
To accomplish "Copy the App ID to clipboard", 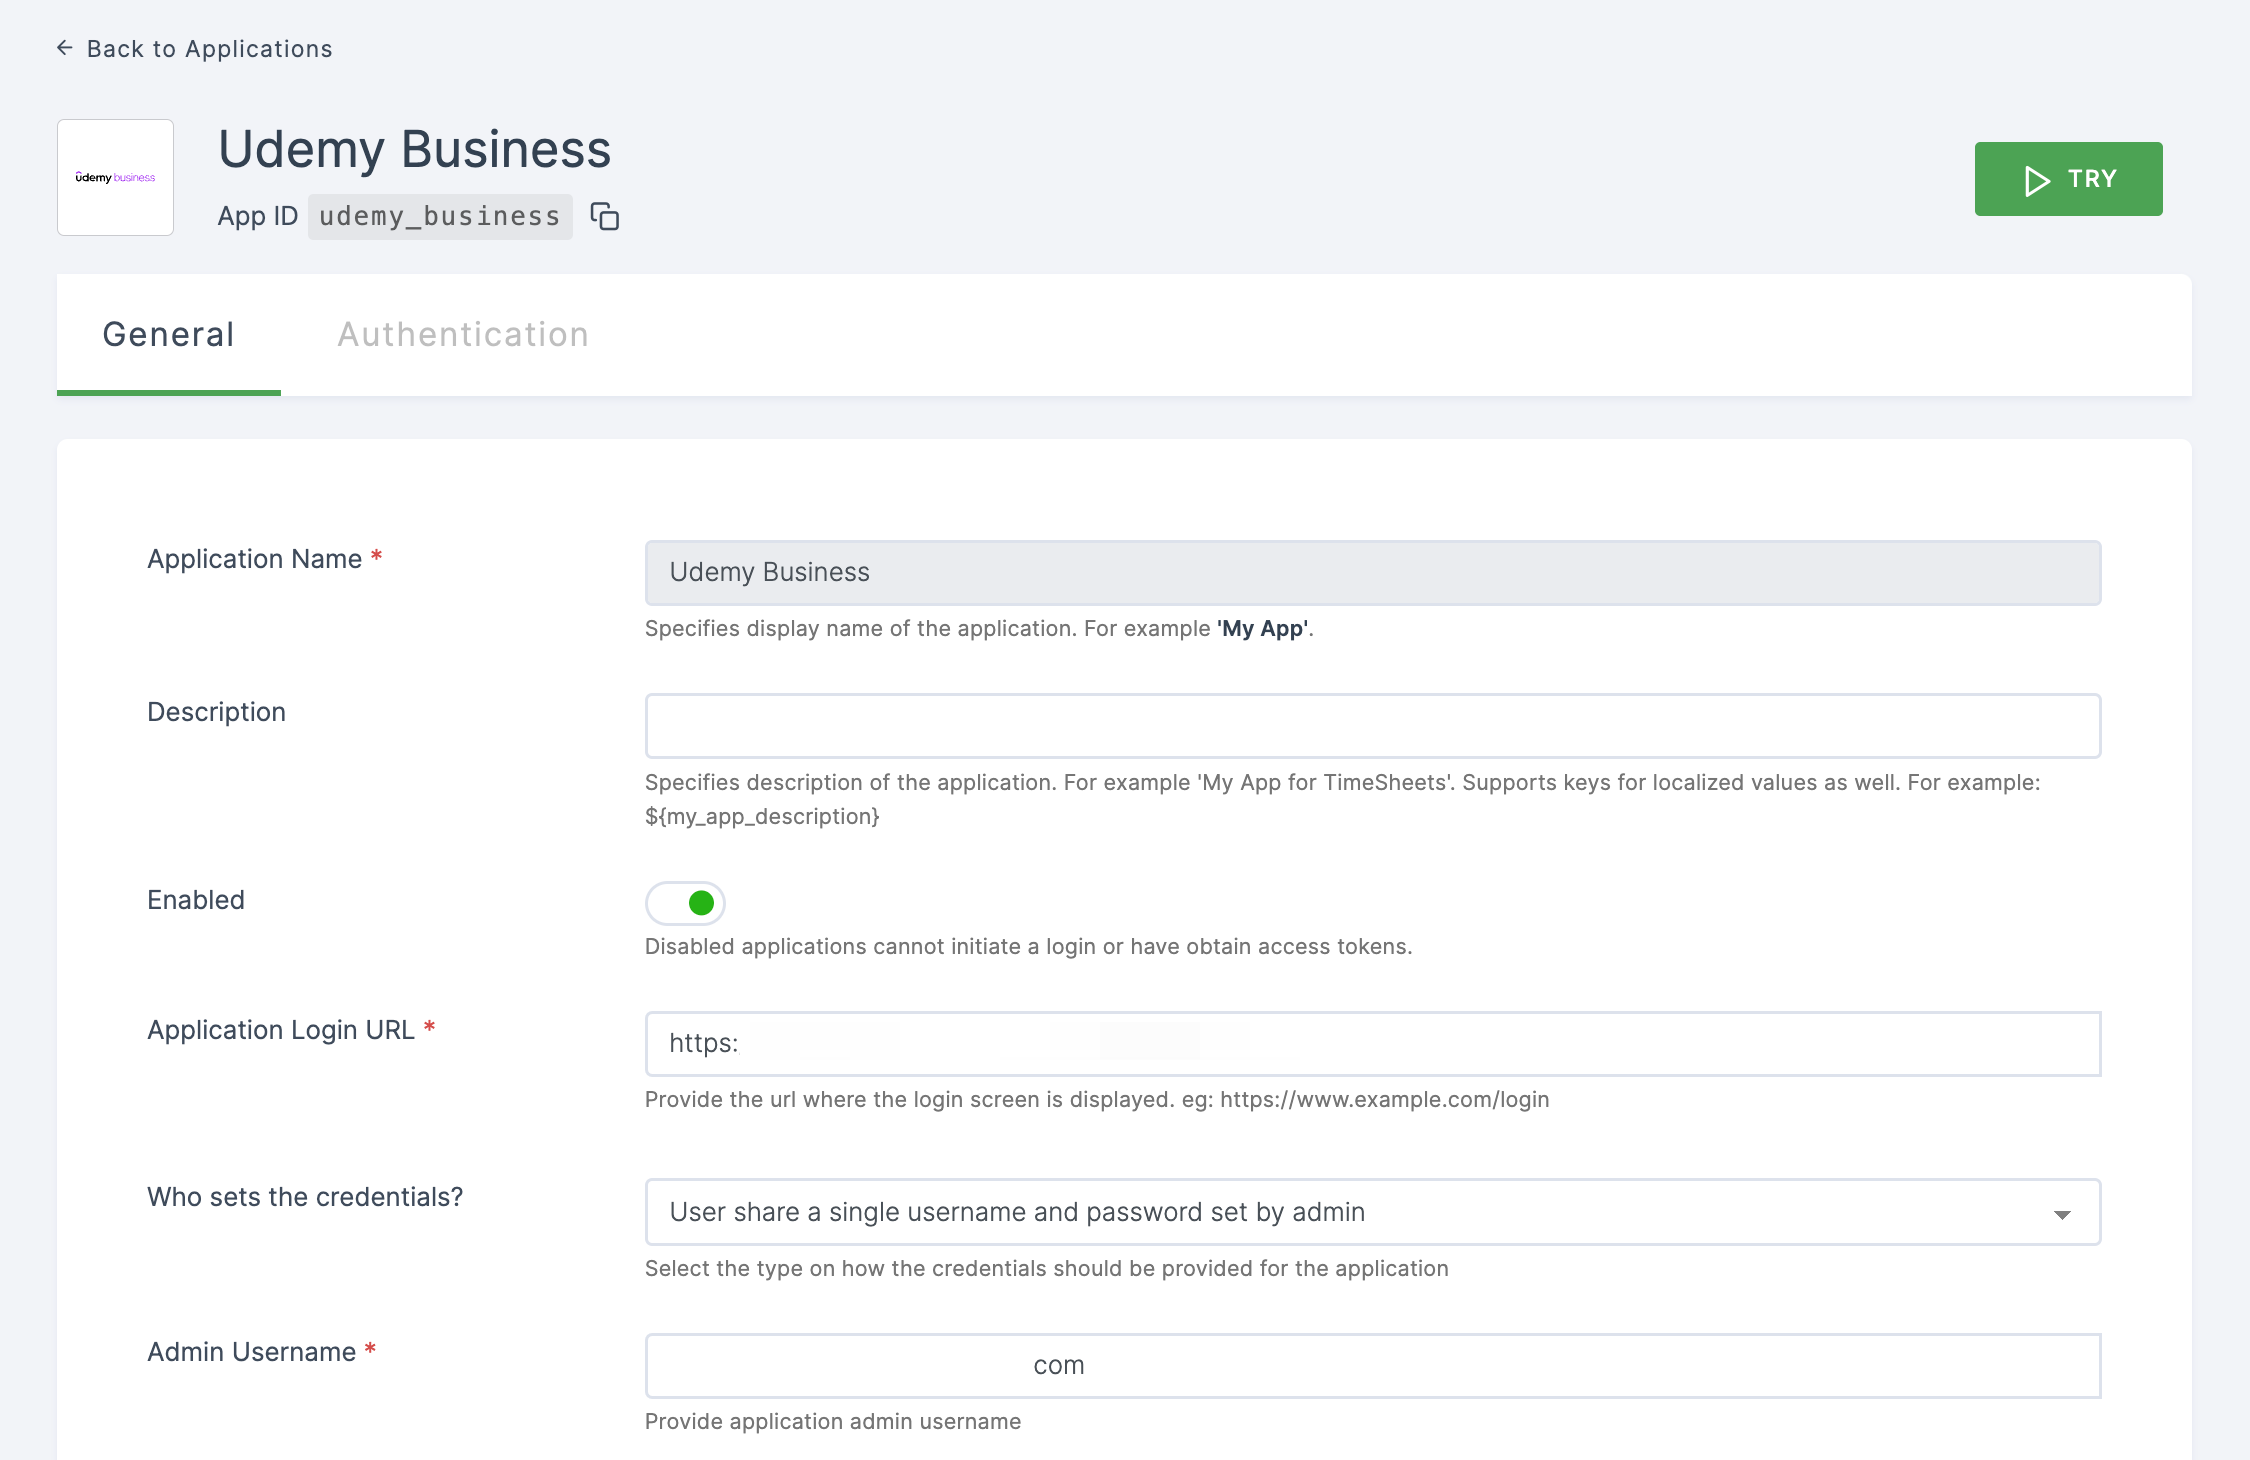I will (x=605, y=216).
